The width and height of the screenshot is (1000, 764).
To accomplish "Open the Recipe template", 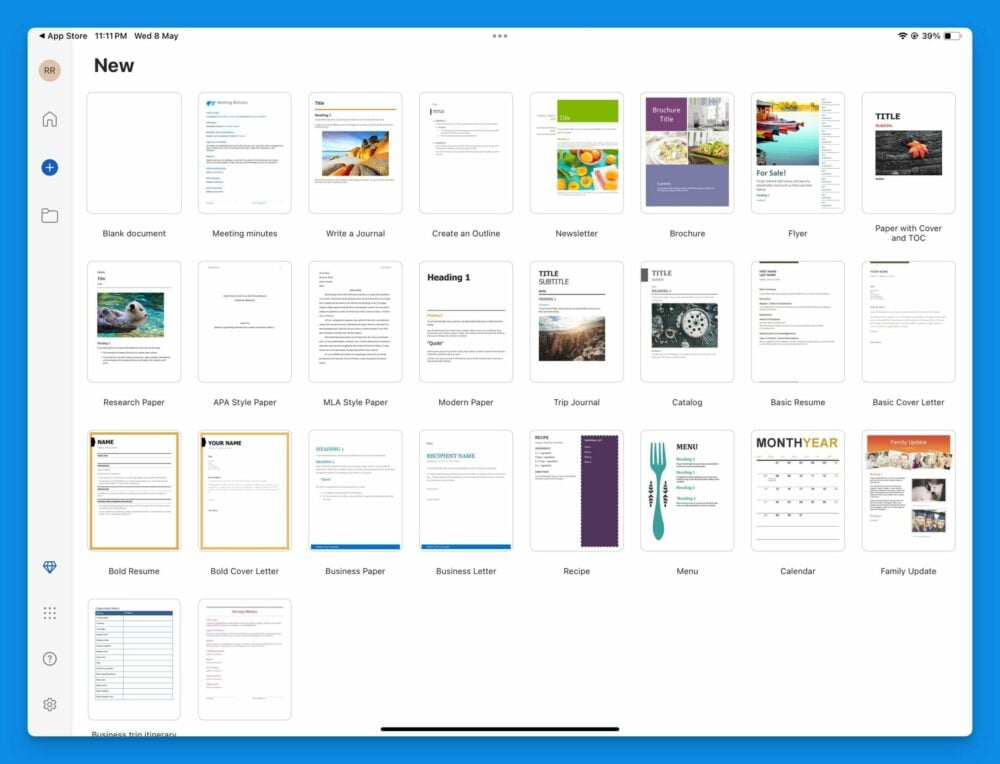I will [577, 490].
